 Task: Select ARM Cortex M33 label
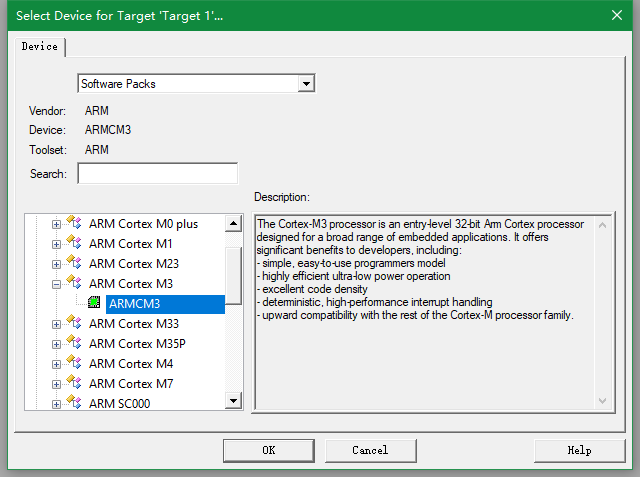tap(134, 324)
